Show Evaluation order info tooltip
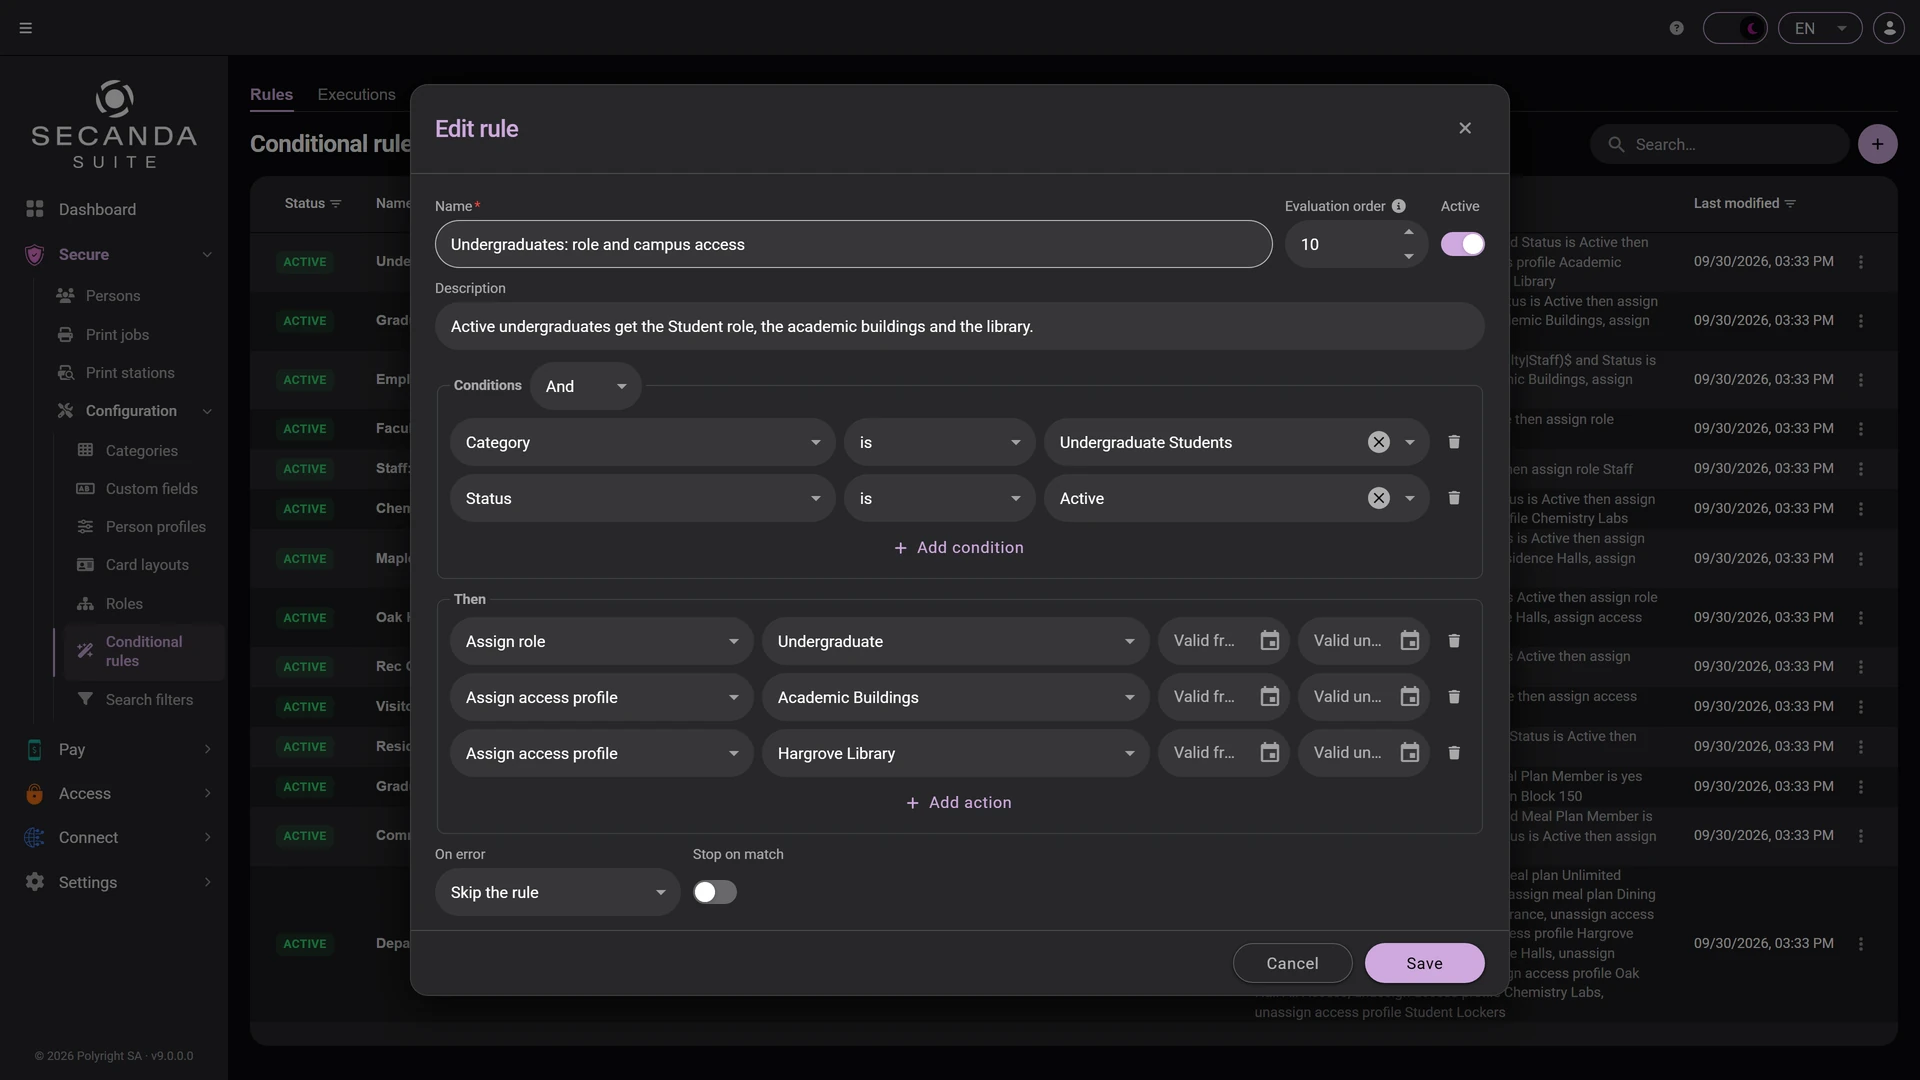1920x1080 pixels. pos(1398,206)
